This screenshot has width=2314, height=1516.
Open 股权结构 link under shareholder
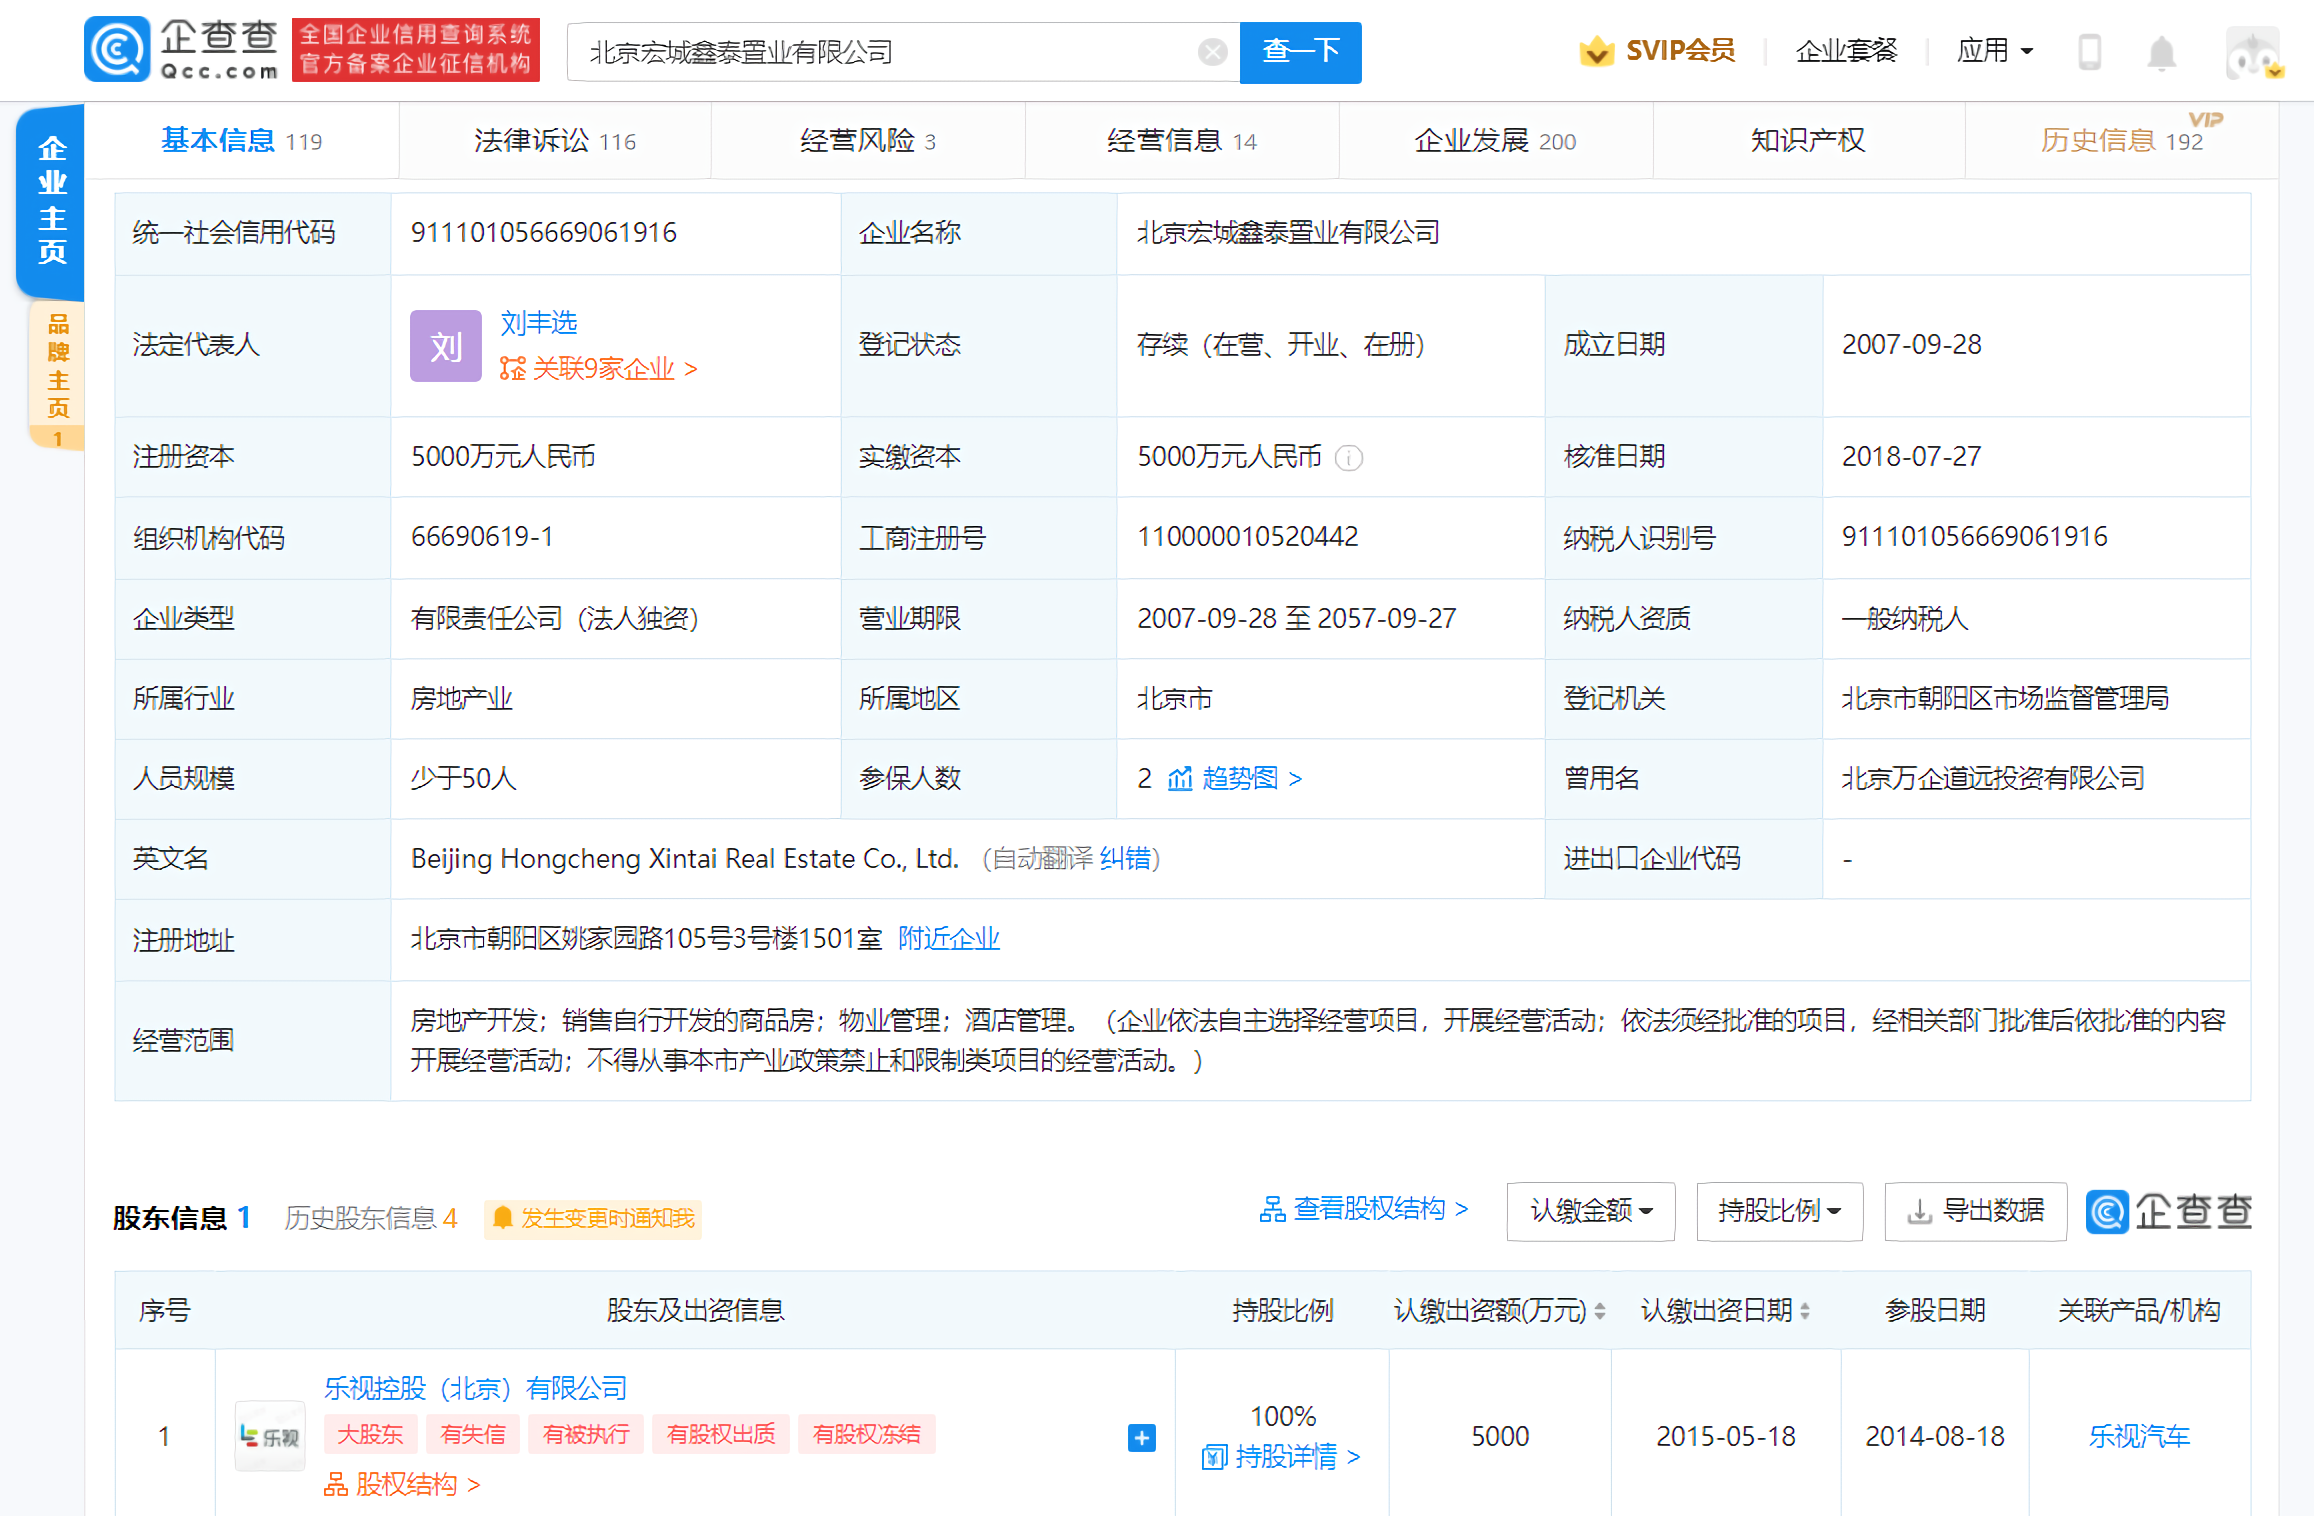(x=401, y=1484)
